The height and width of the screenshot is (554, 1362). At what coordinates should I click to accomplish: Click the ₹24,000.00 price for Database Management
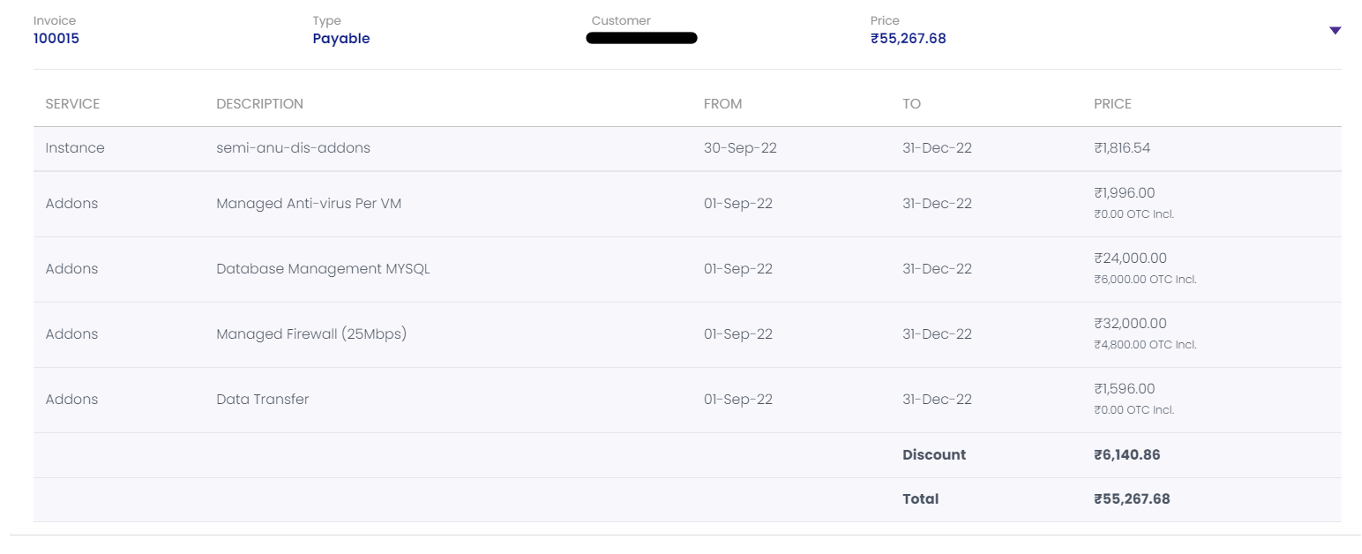1130,258
